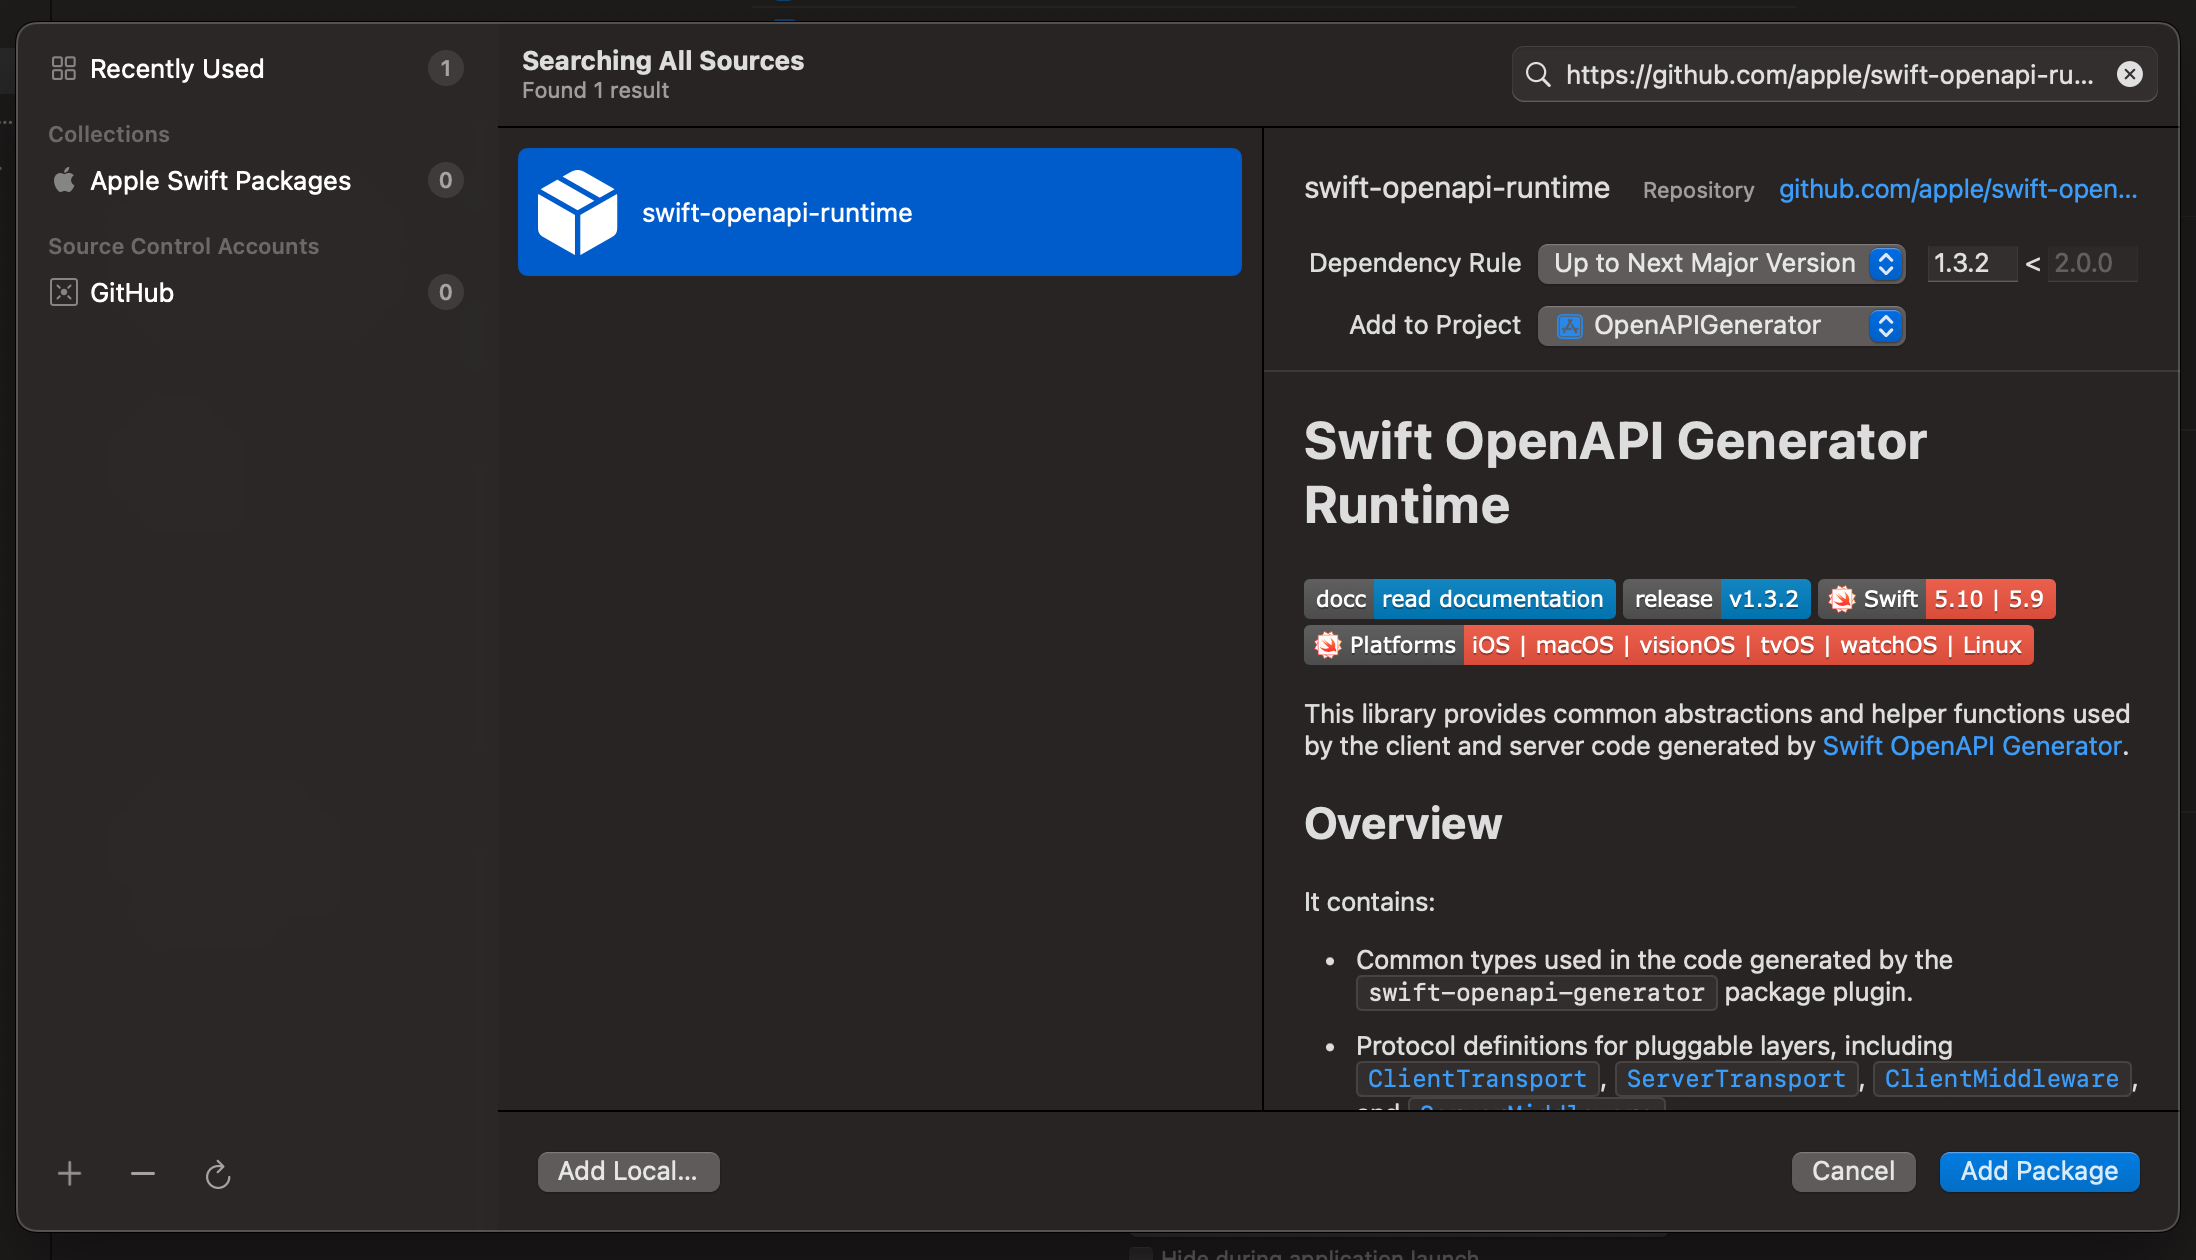
Task: Click the GitHub account icon
Action: pyautogui.click(x=64, y=292)
